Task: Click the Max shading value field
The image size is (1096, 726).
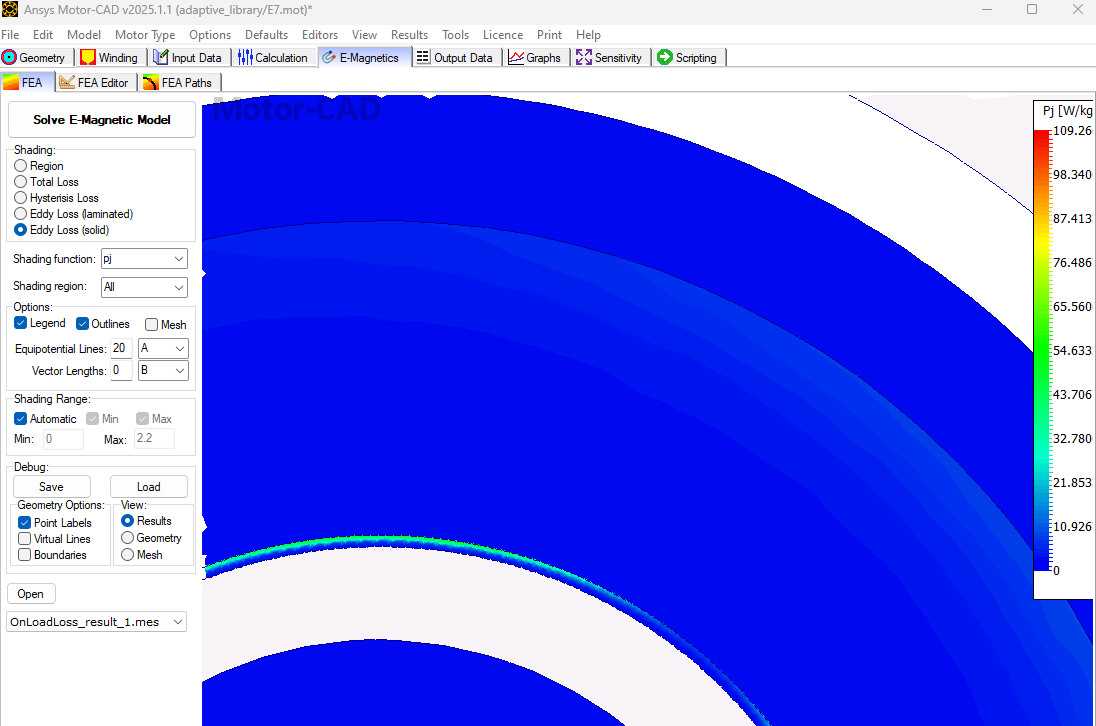Action: 154,438
